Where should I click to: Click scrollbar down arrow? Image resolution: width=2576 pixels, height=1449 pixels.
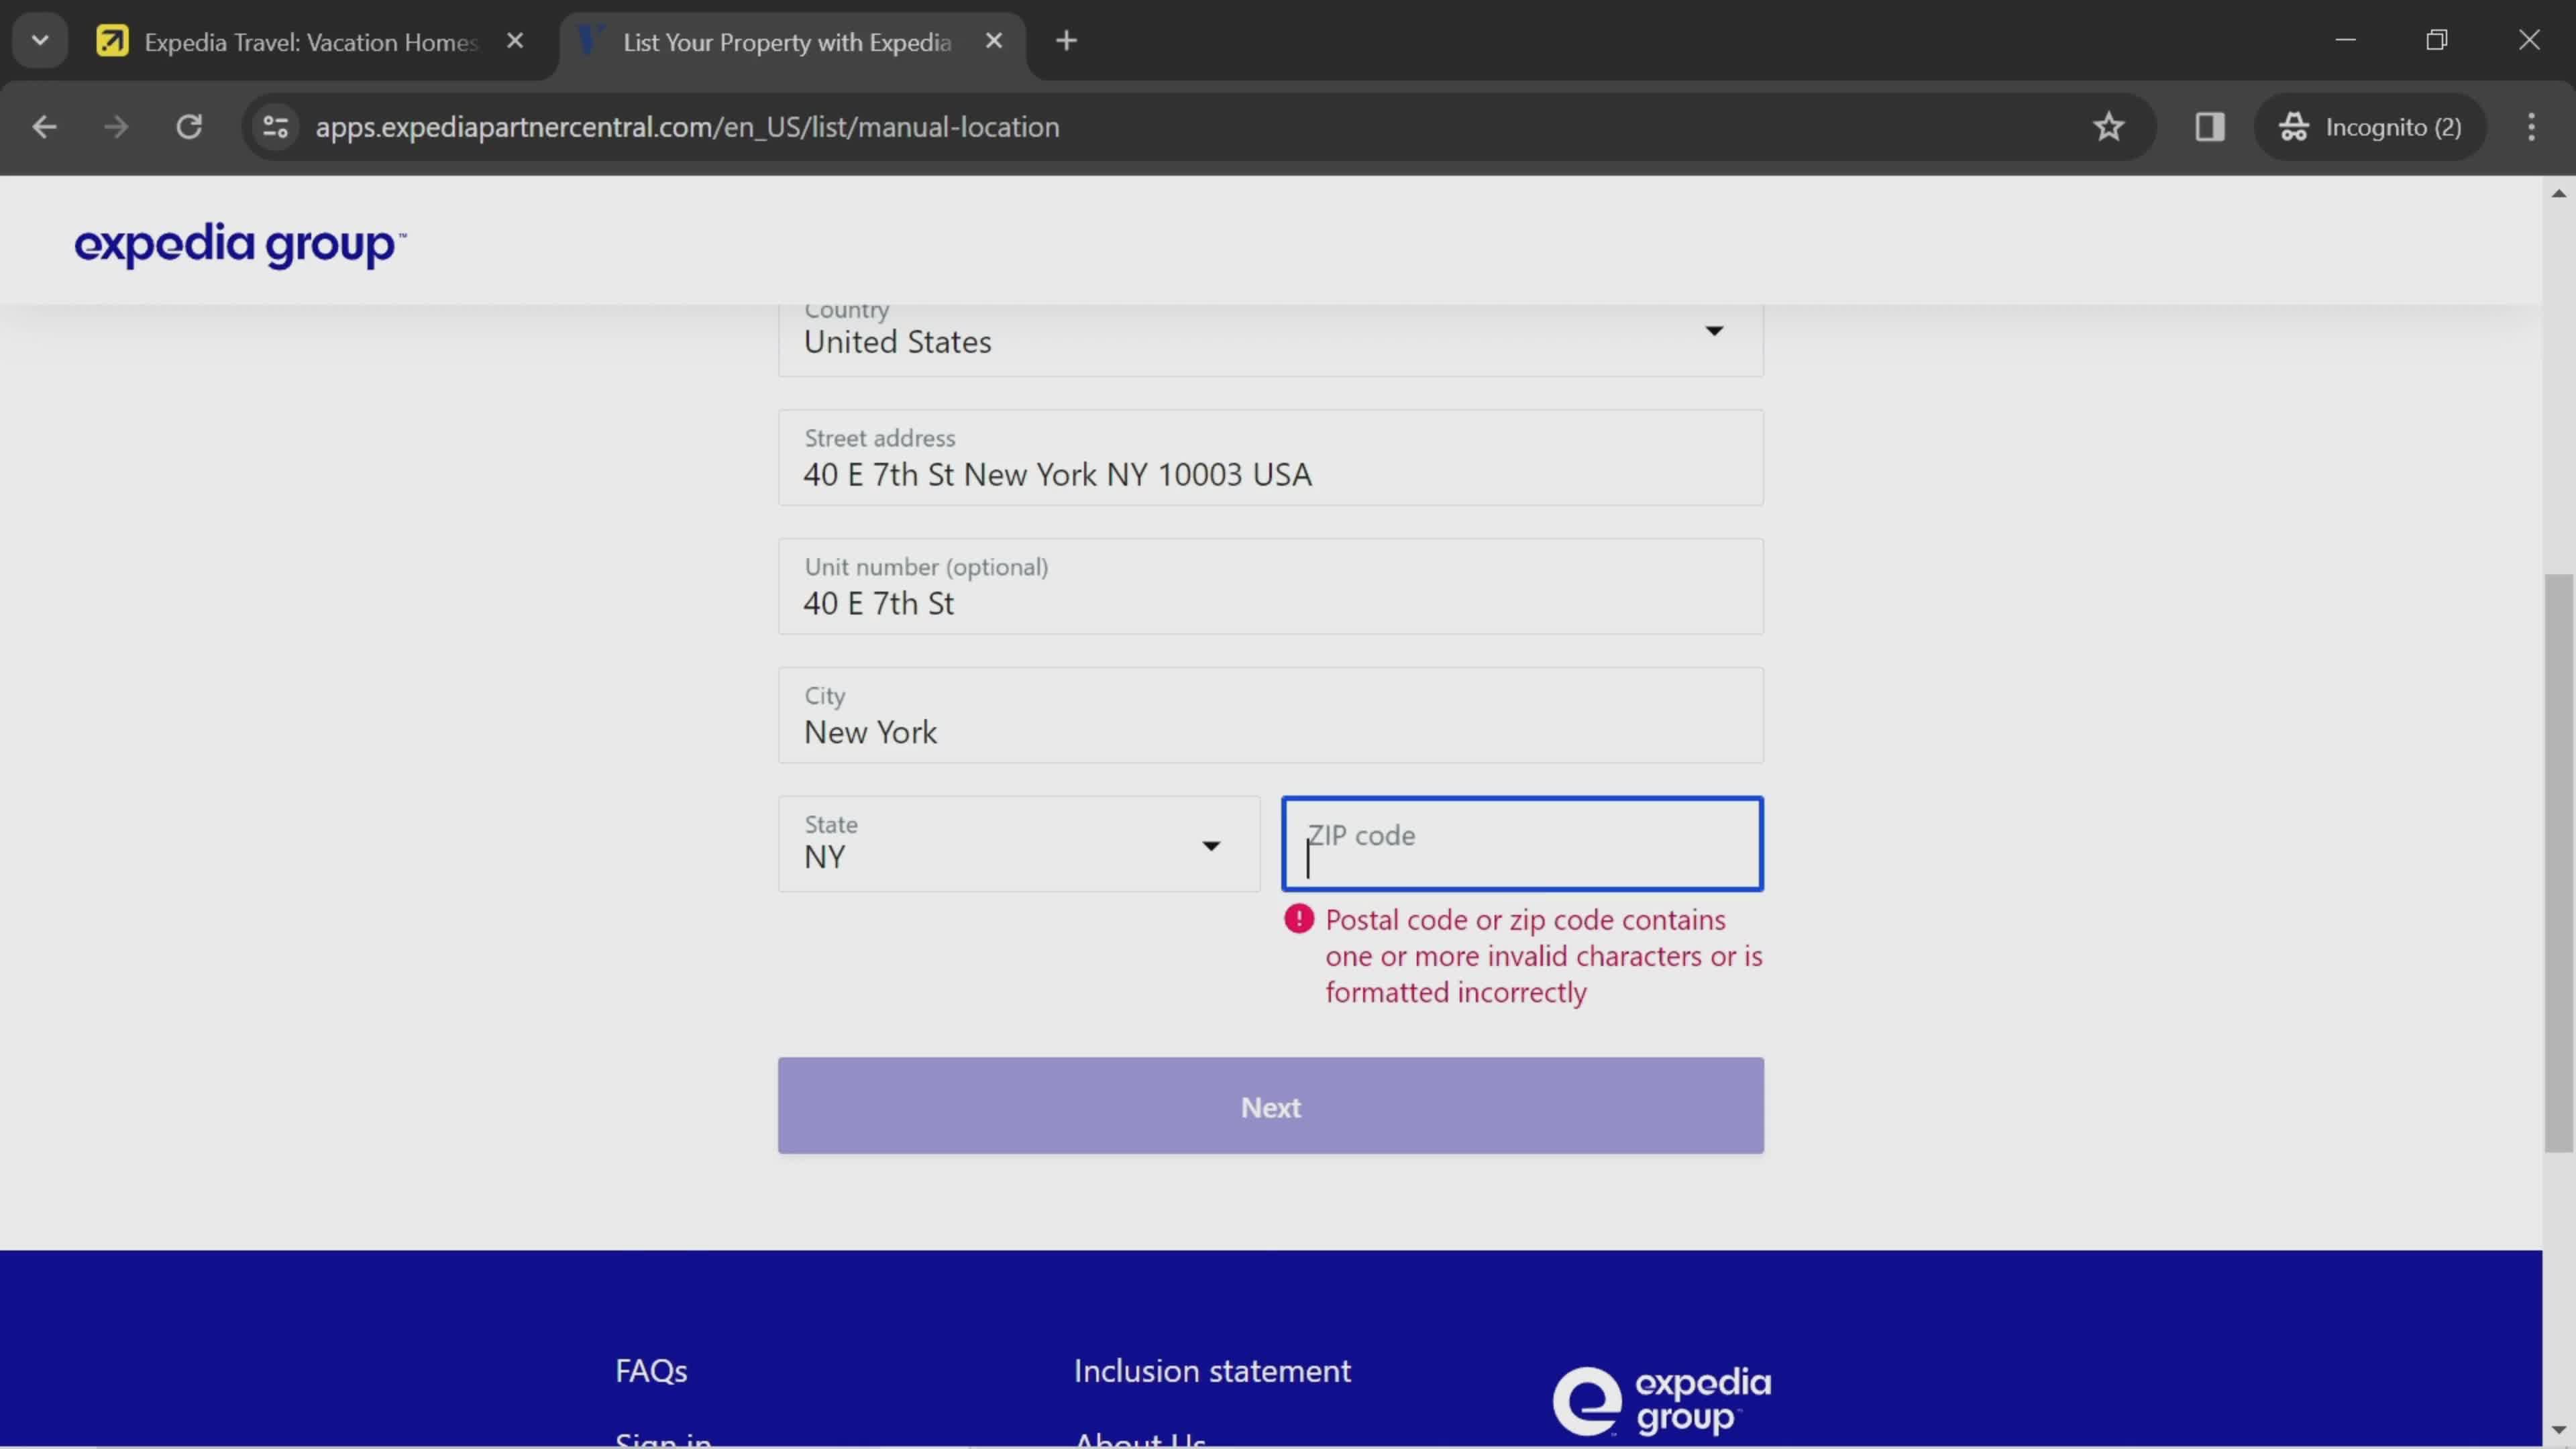2558,1429
